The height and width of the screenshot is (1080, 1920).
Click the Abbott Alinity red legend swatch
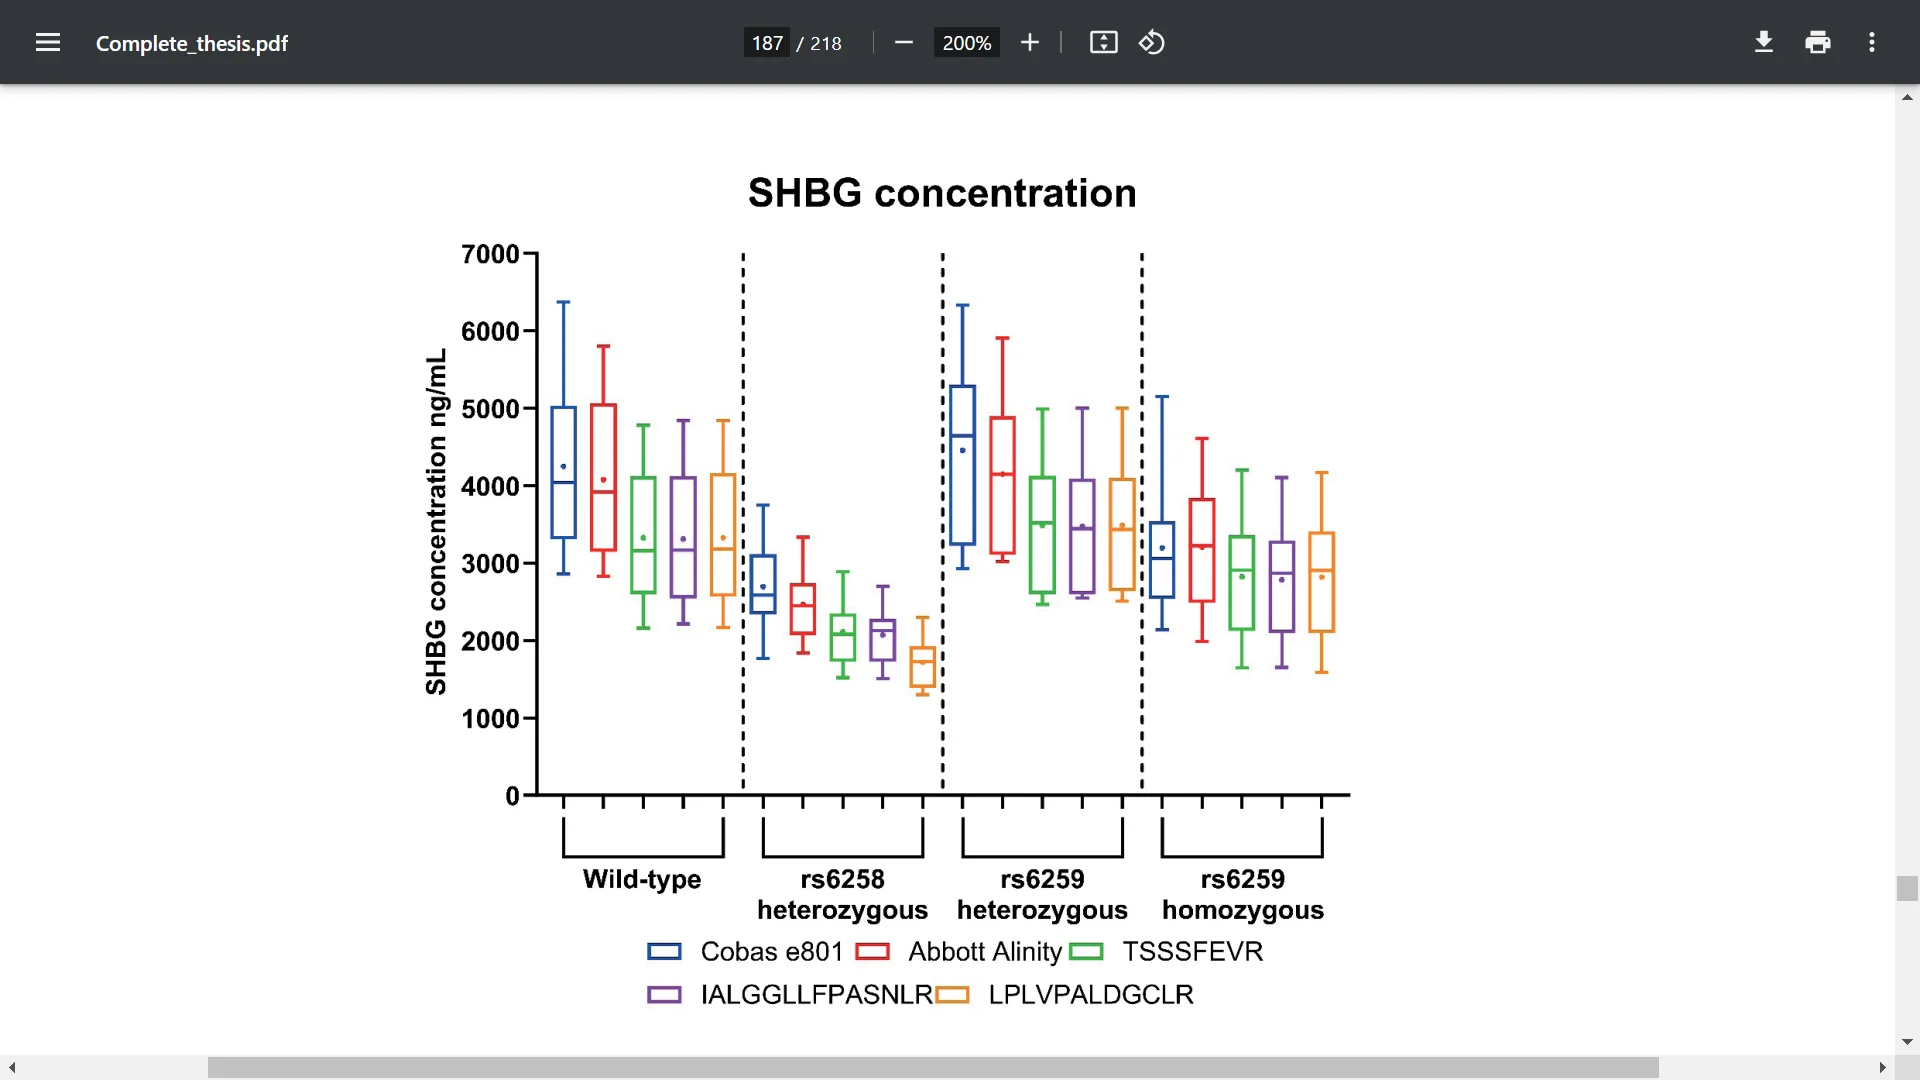872,952
